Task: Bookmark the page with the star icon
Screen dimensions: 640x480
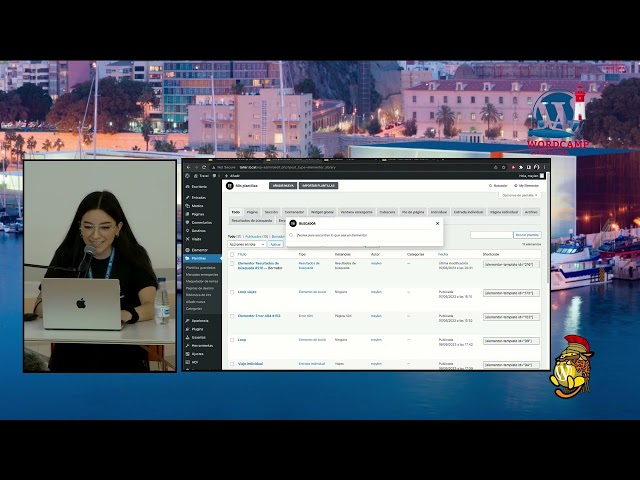Action: pos(503,167)
